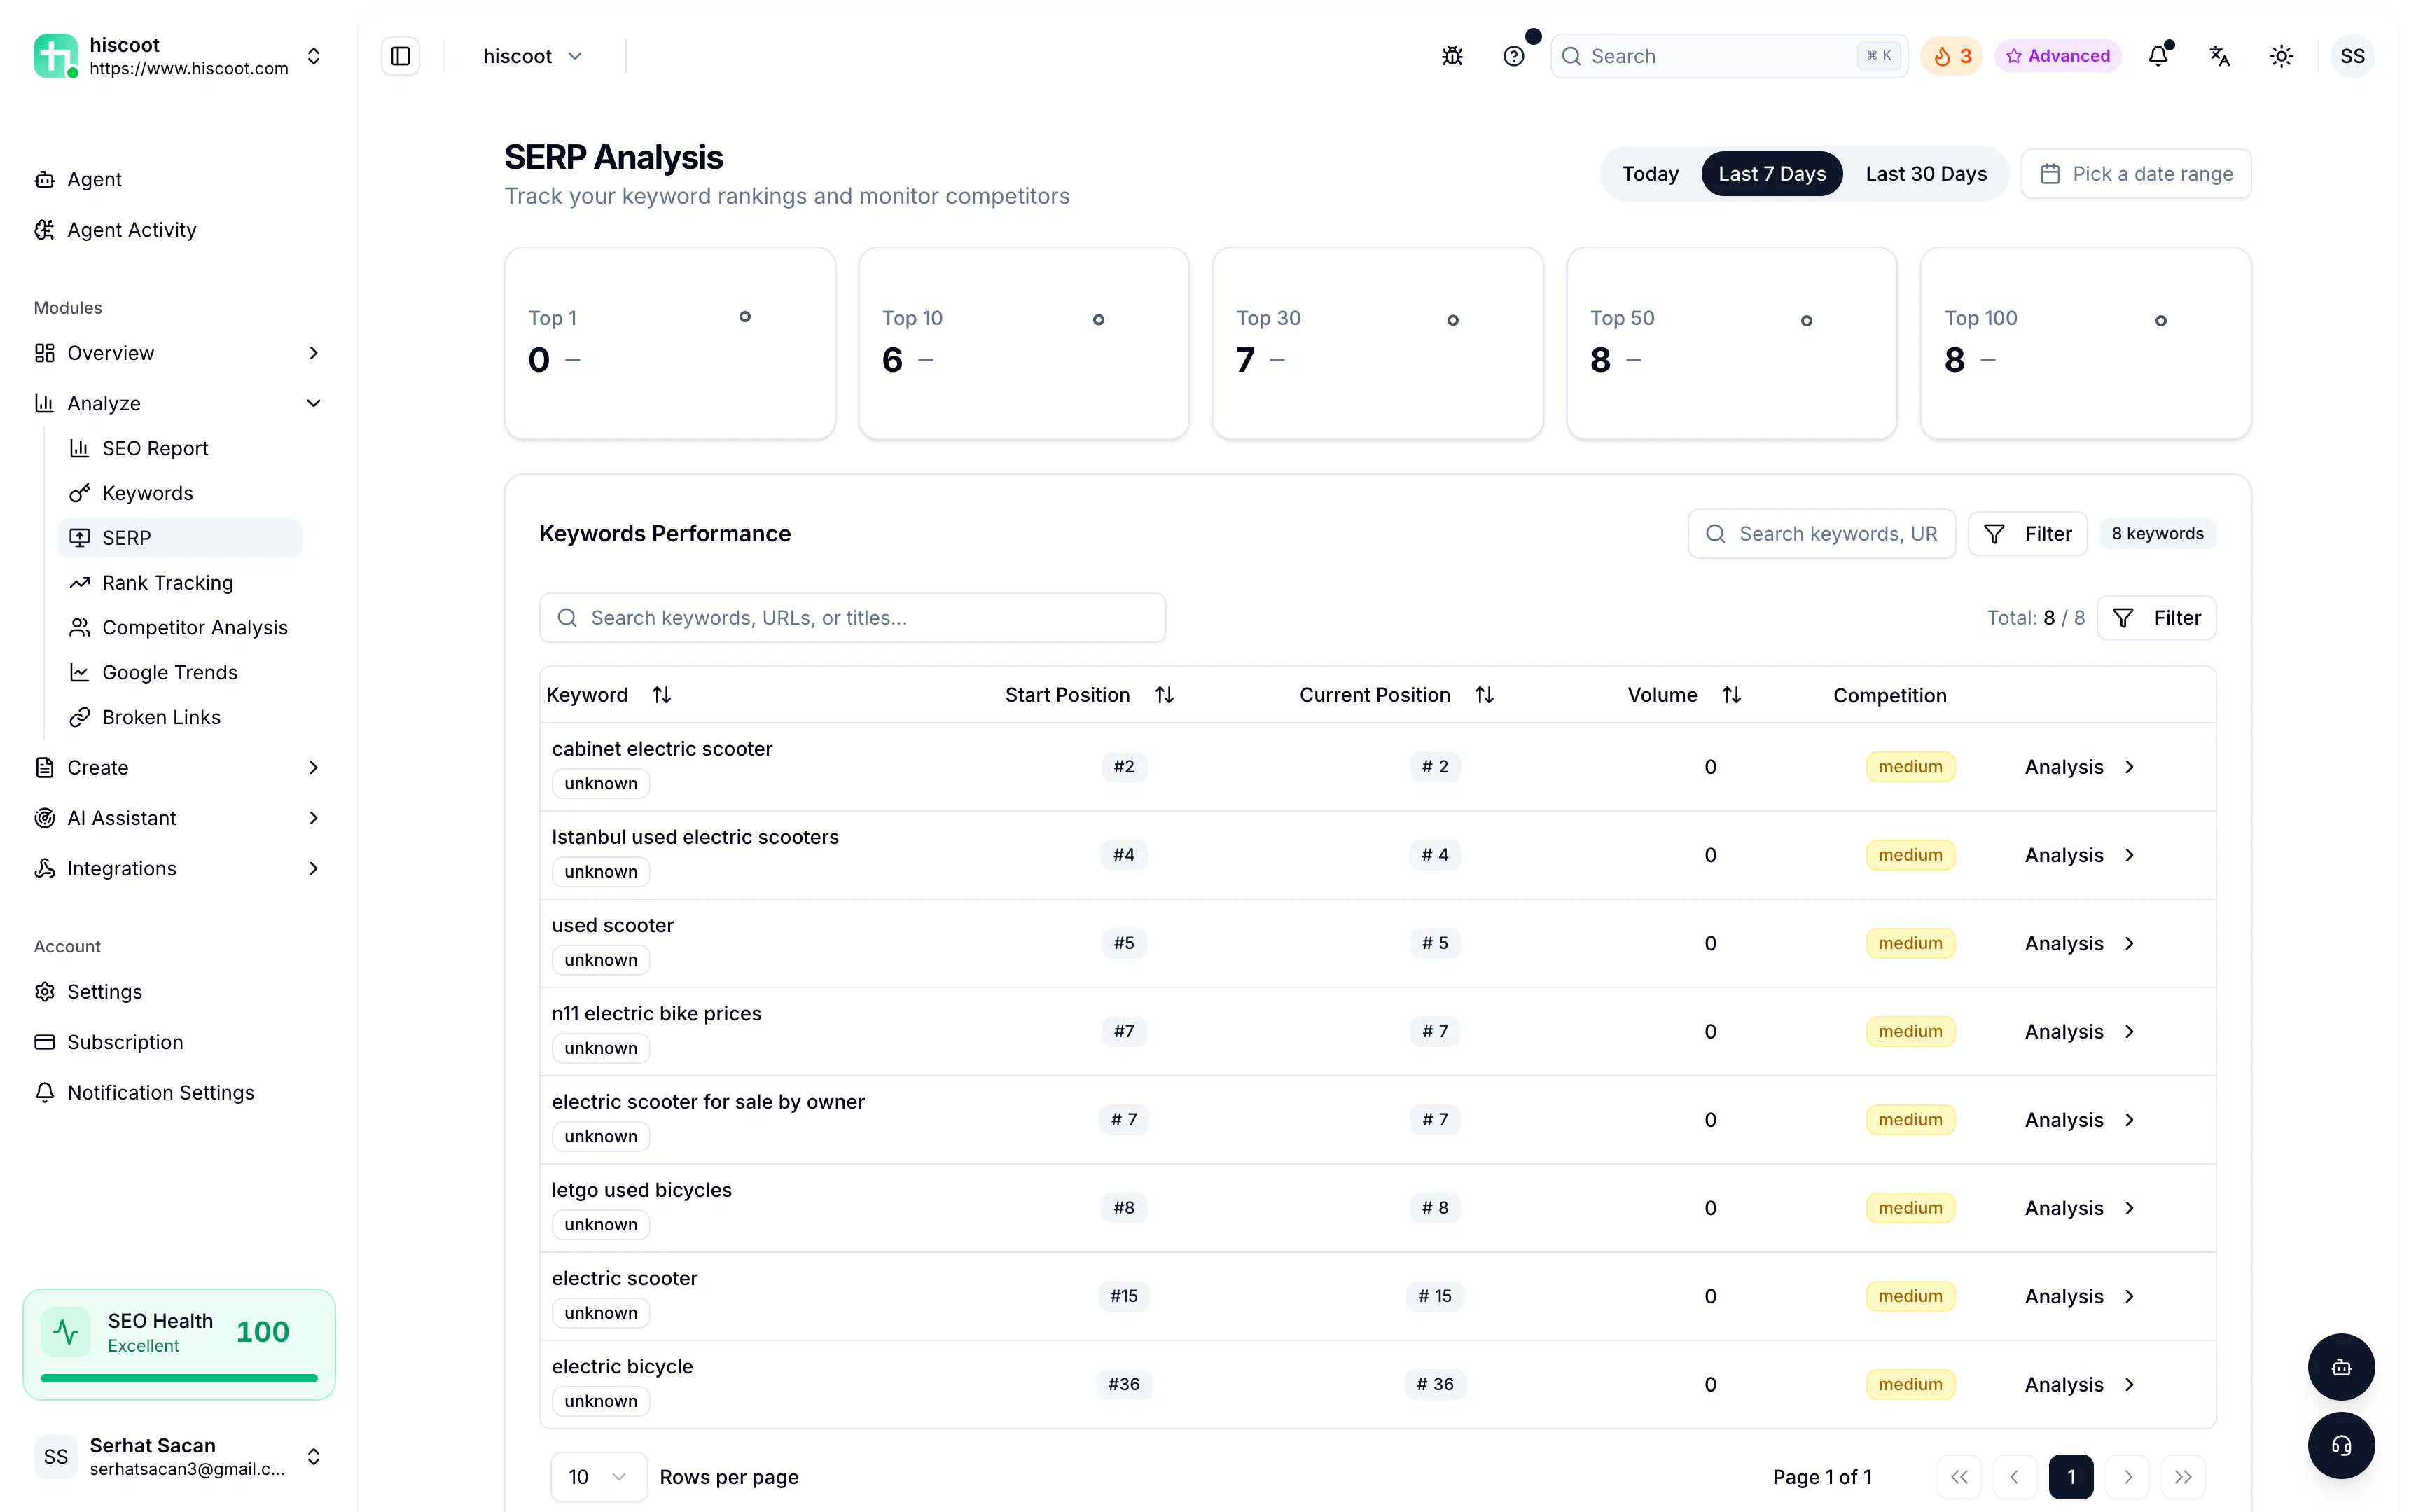Select the Last 7 Days range
The image size is (2409, 1512).
[x=1771, y=174]
